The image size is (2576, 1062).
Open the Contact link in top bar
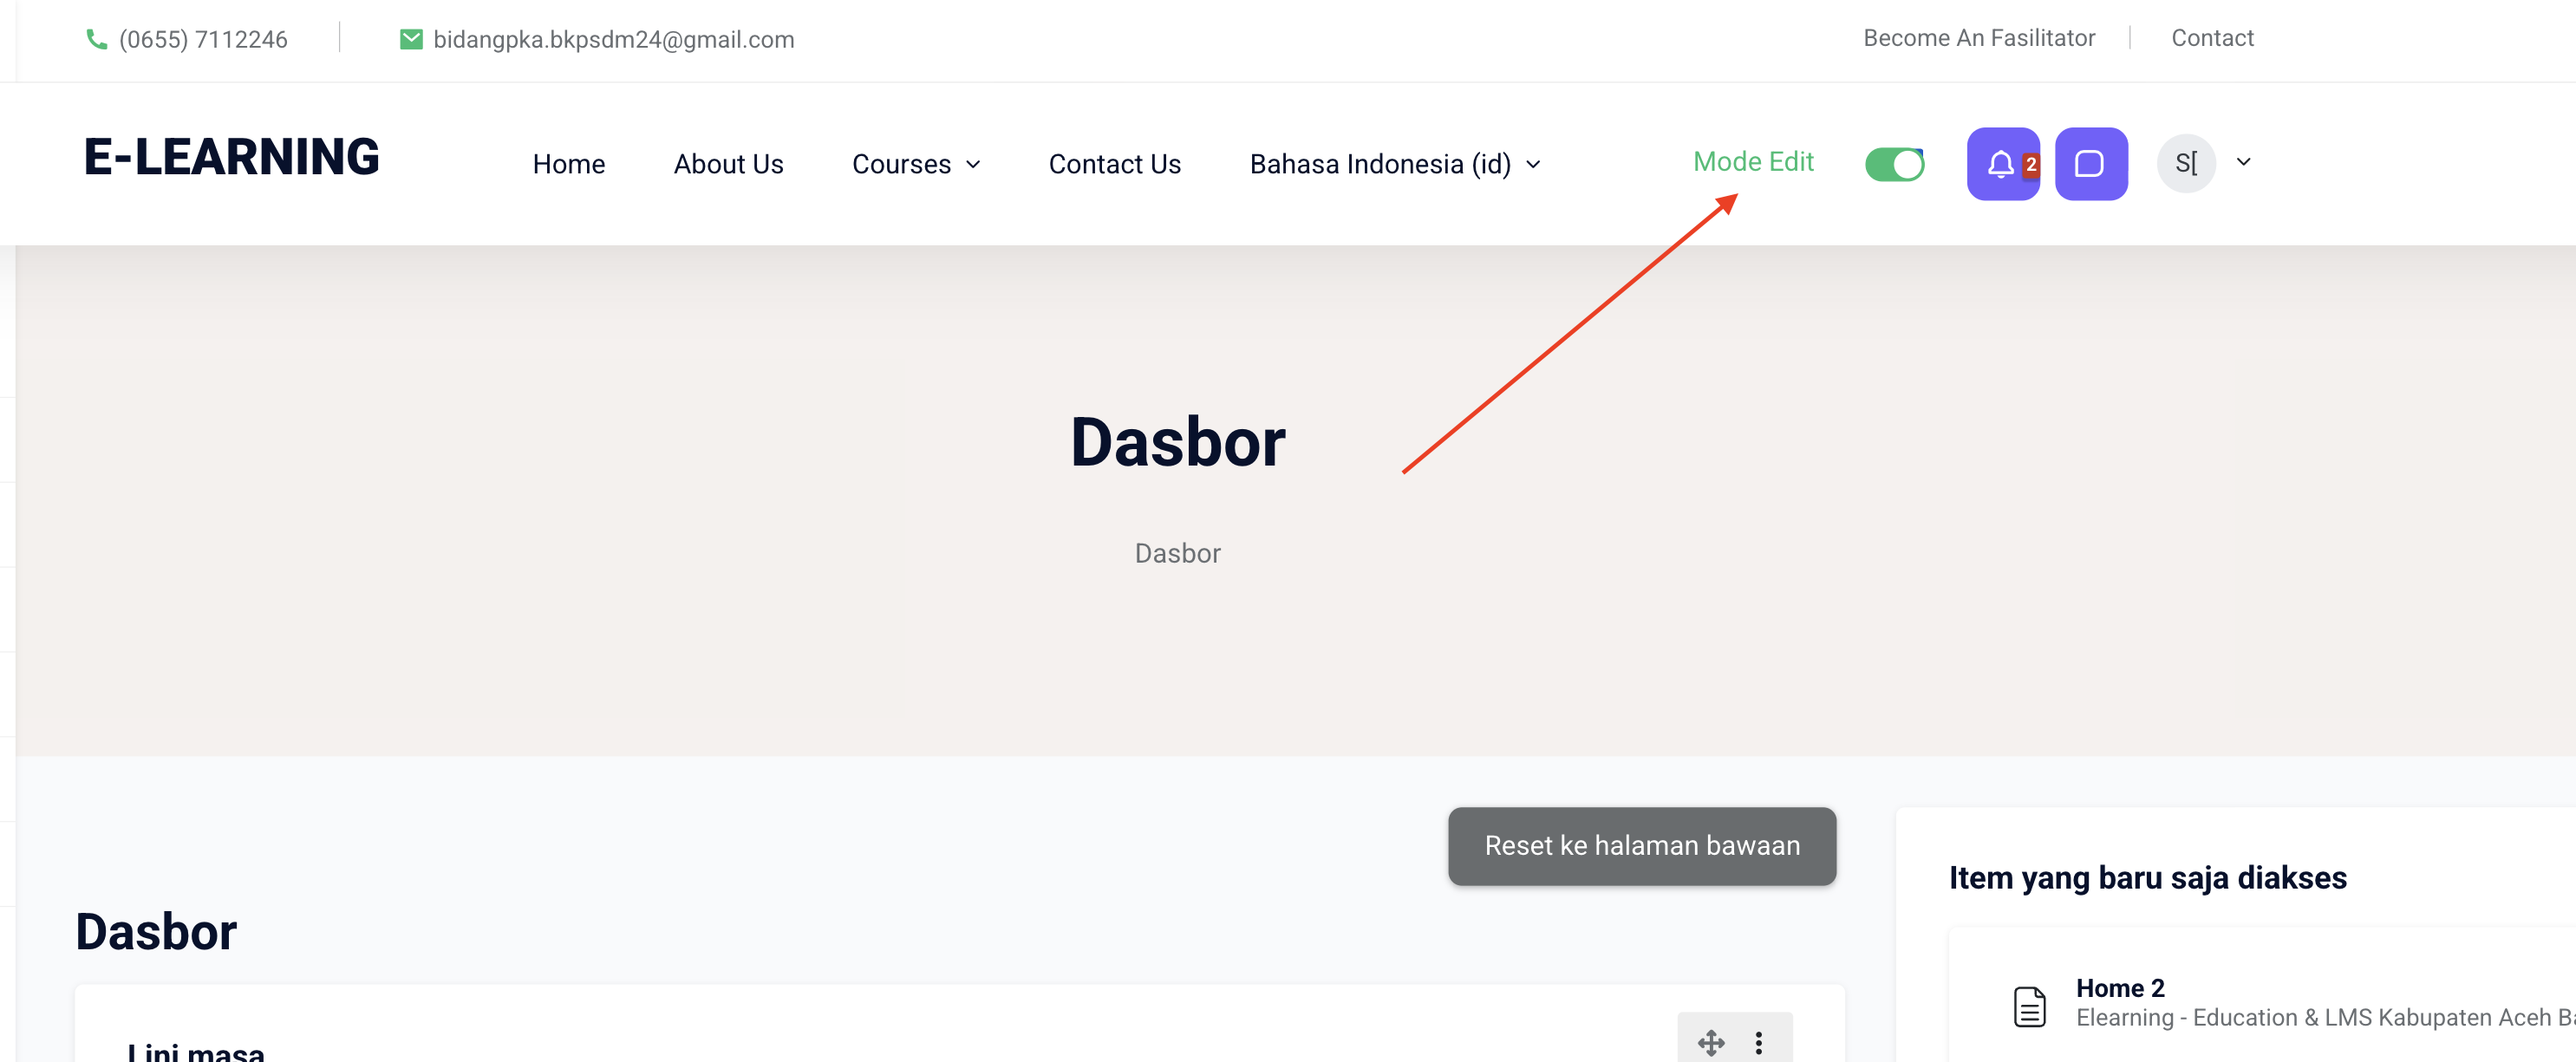2211,38
